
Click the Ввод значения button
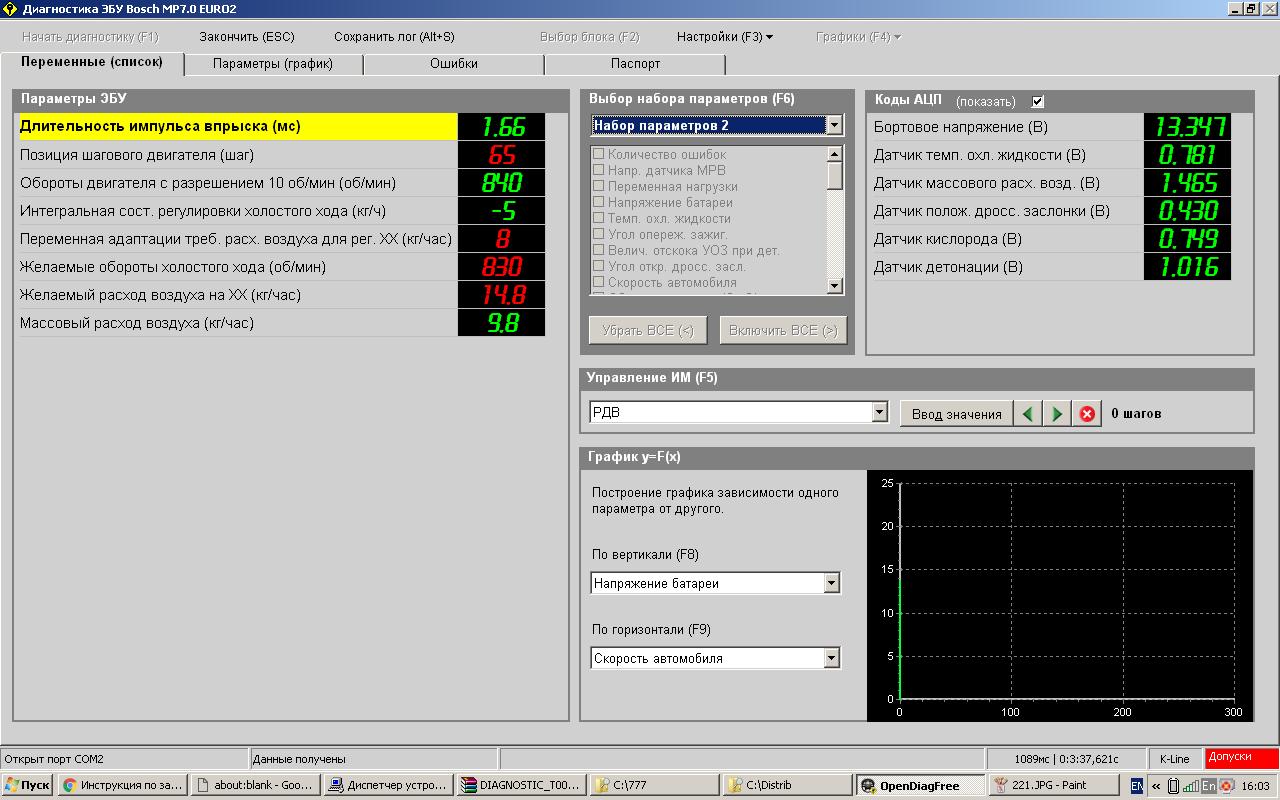pos(956,414)
